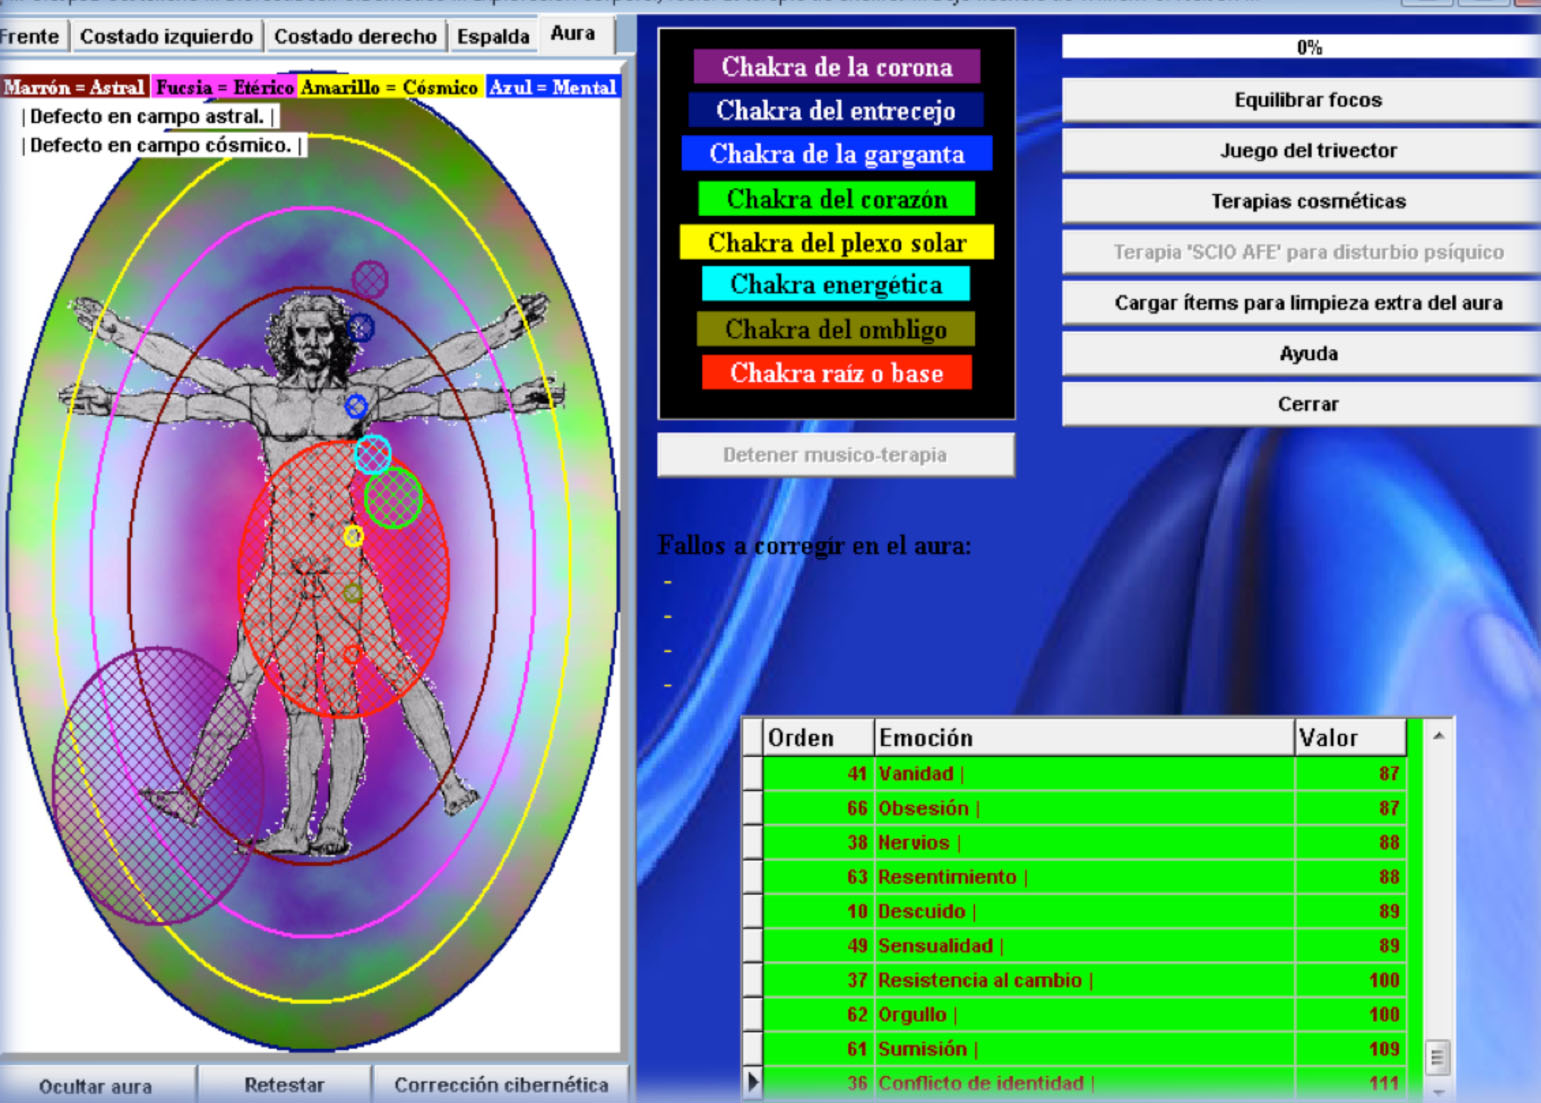Open the Espalda tab
Screen dimensions: 1541x1103
point(493,37)
